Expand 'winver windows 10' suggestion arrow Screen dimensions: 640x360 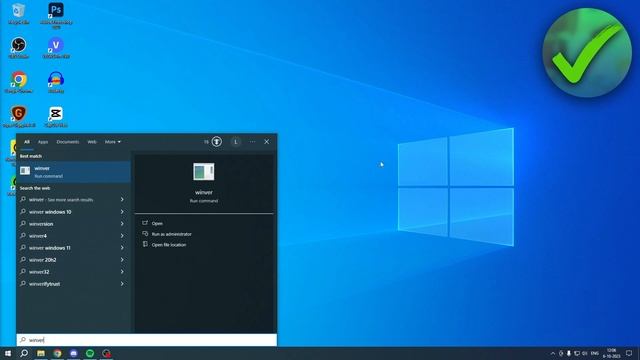click(x=122, y=212)
